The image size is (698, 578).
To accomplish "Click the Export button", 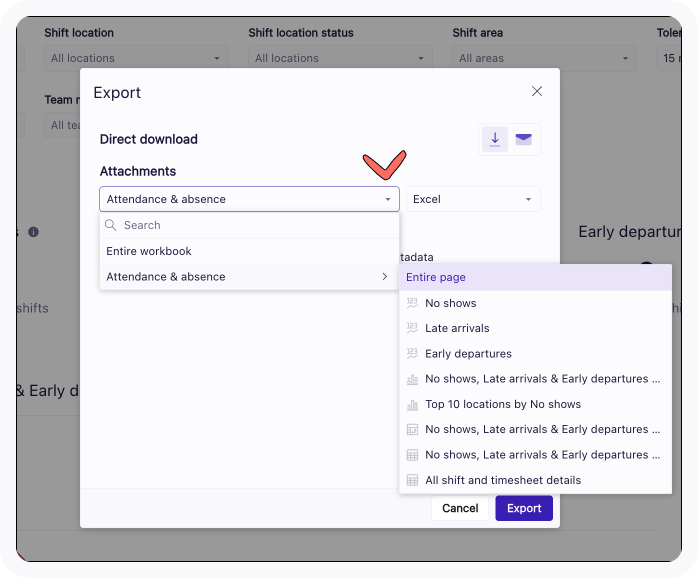I will click(524, 508).
